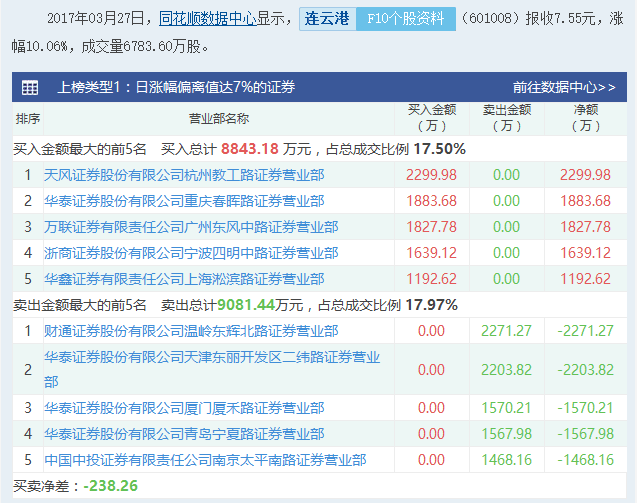The height and width of the screenshot is (503, 637).
Task: Open F10个股资料 button
Action: [405, 19]
